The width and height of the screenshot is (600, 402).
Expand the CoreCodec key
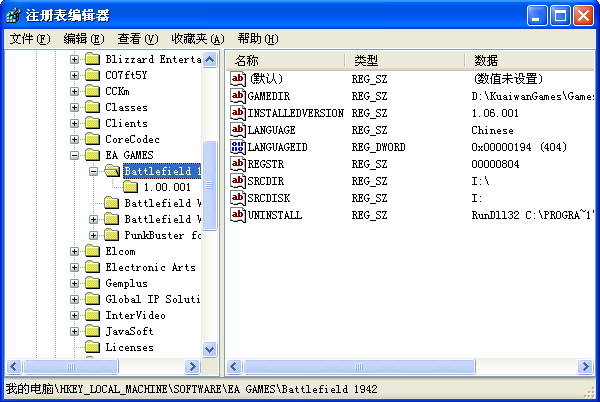click(x=75, y=139)
